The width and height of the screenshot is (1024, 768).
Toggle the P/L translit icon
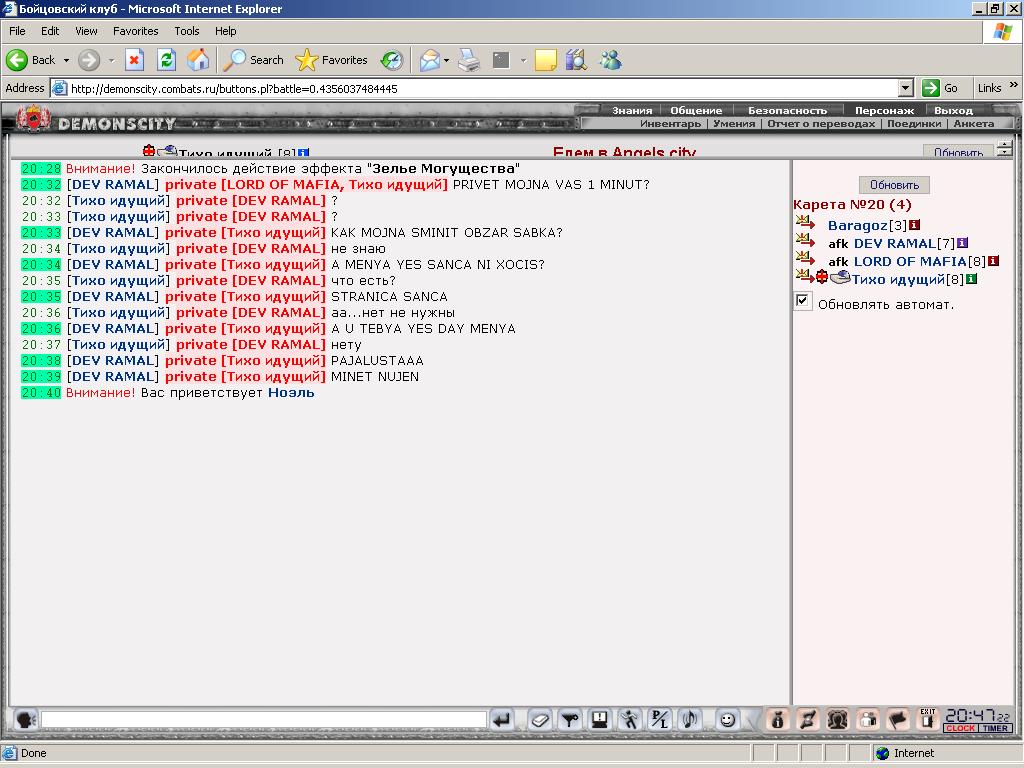(x=660, y=720)
